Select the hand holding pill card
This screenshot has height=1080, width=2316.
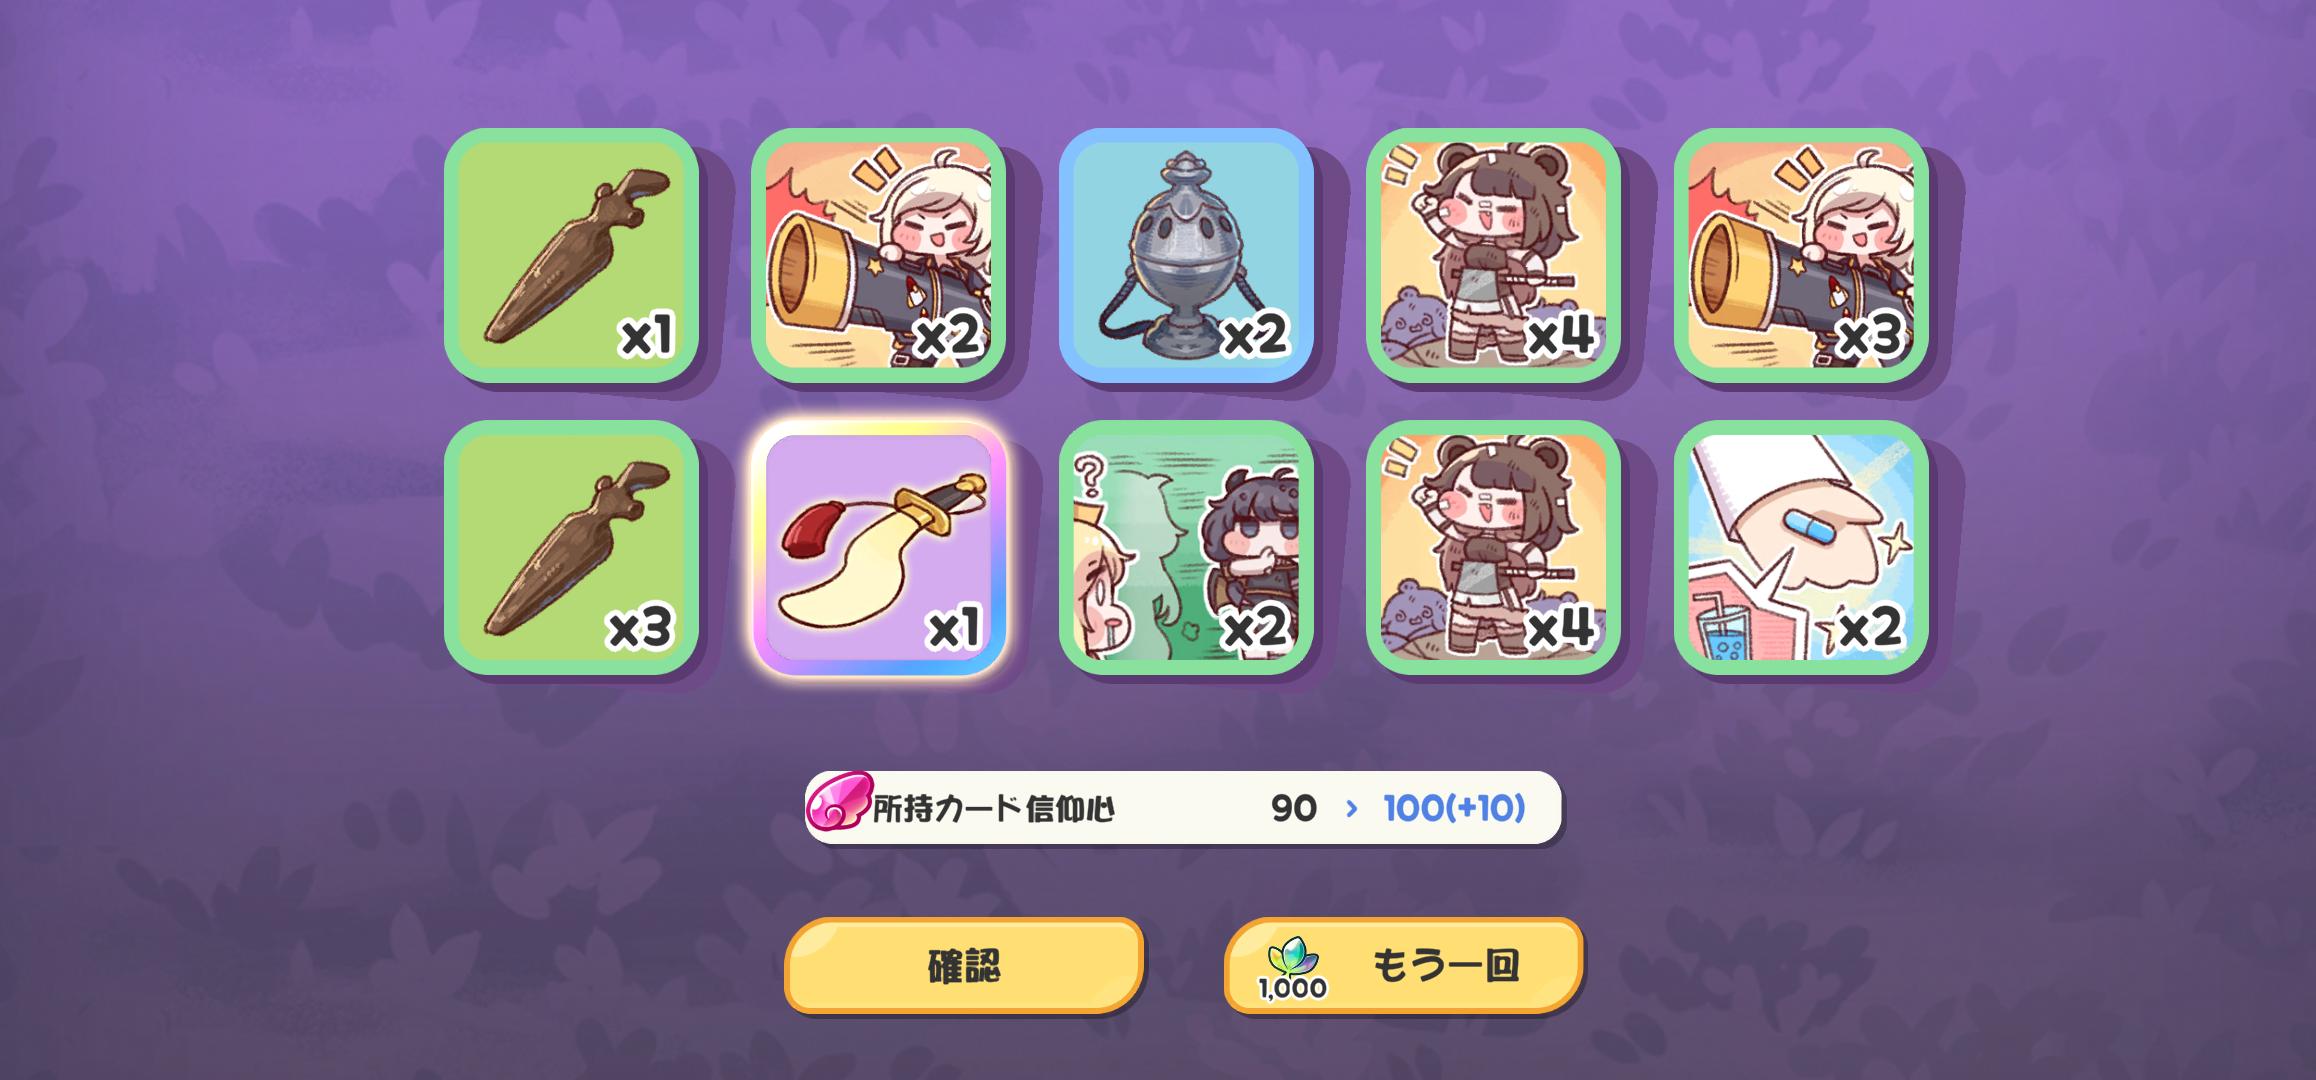click(x=1801, y=548)
